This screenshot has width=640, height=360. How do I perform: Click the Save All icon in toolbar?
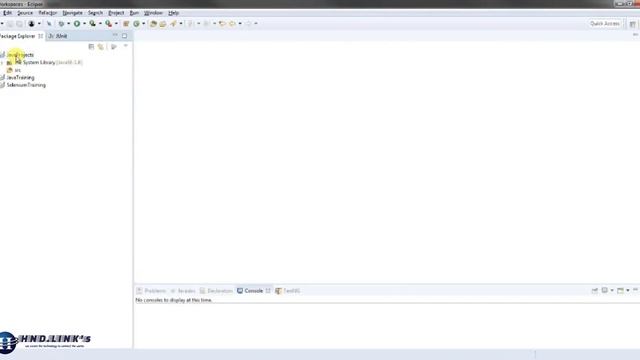pyautogui.click(x=19, y=24)
